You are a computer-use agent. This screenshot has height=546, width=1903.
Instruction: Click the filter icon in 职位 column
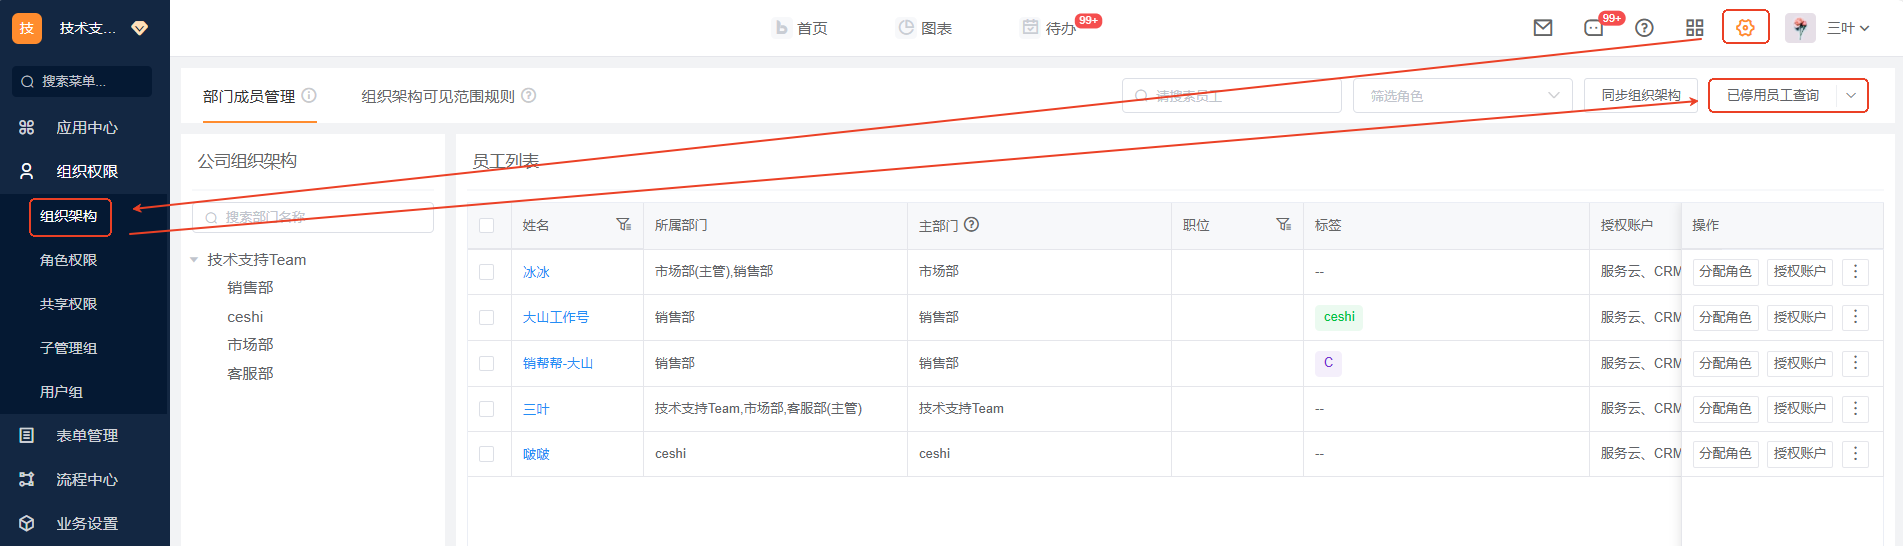1283,225
